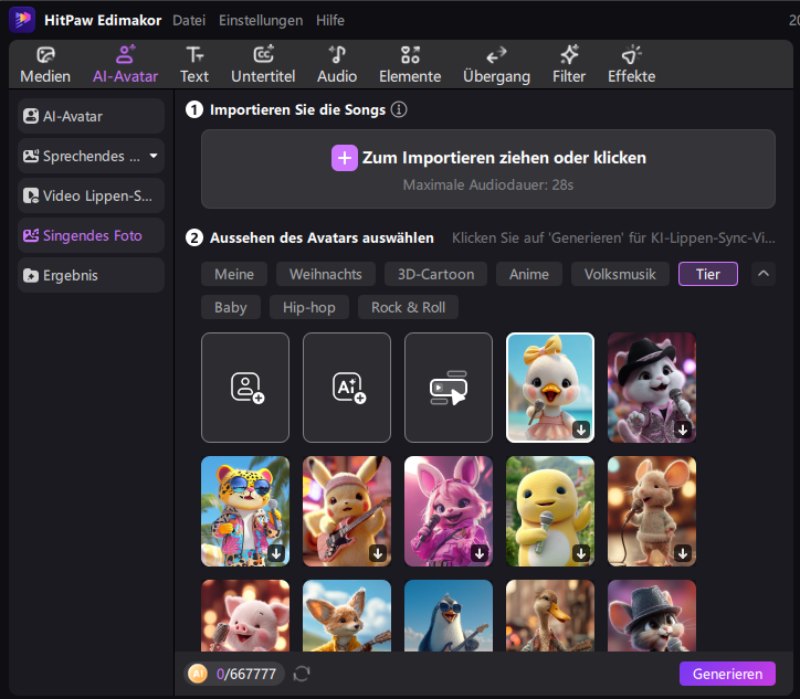The image size is (800, 699).
Task: Choose the duckling with yellow bow avatar
Action: pyautogui.click(x=550, y=387)
